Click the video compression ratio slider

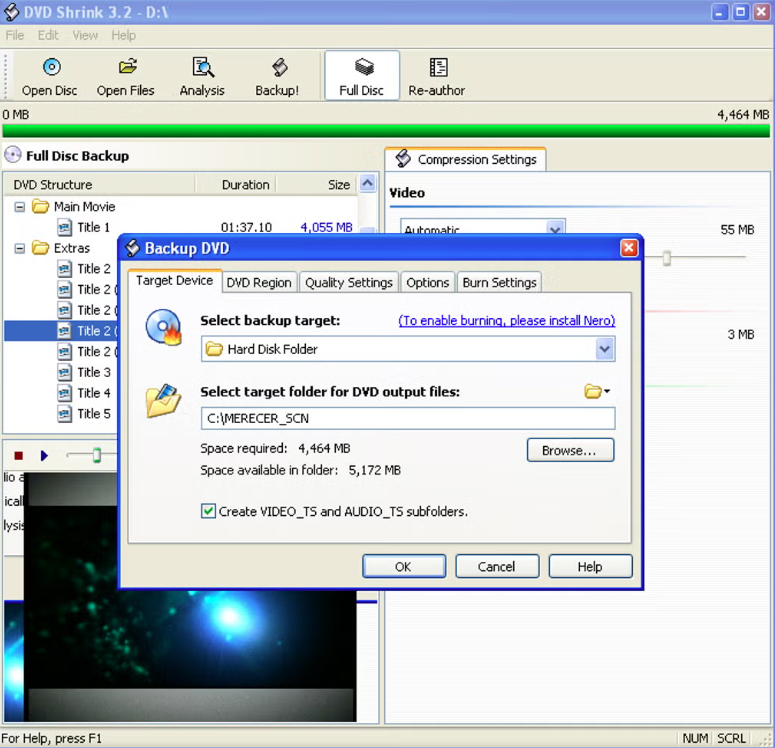coord(667,258)
